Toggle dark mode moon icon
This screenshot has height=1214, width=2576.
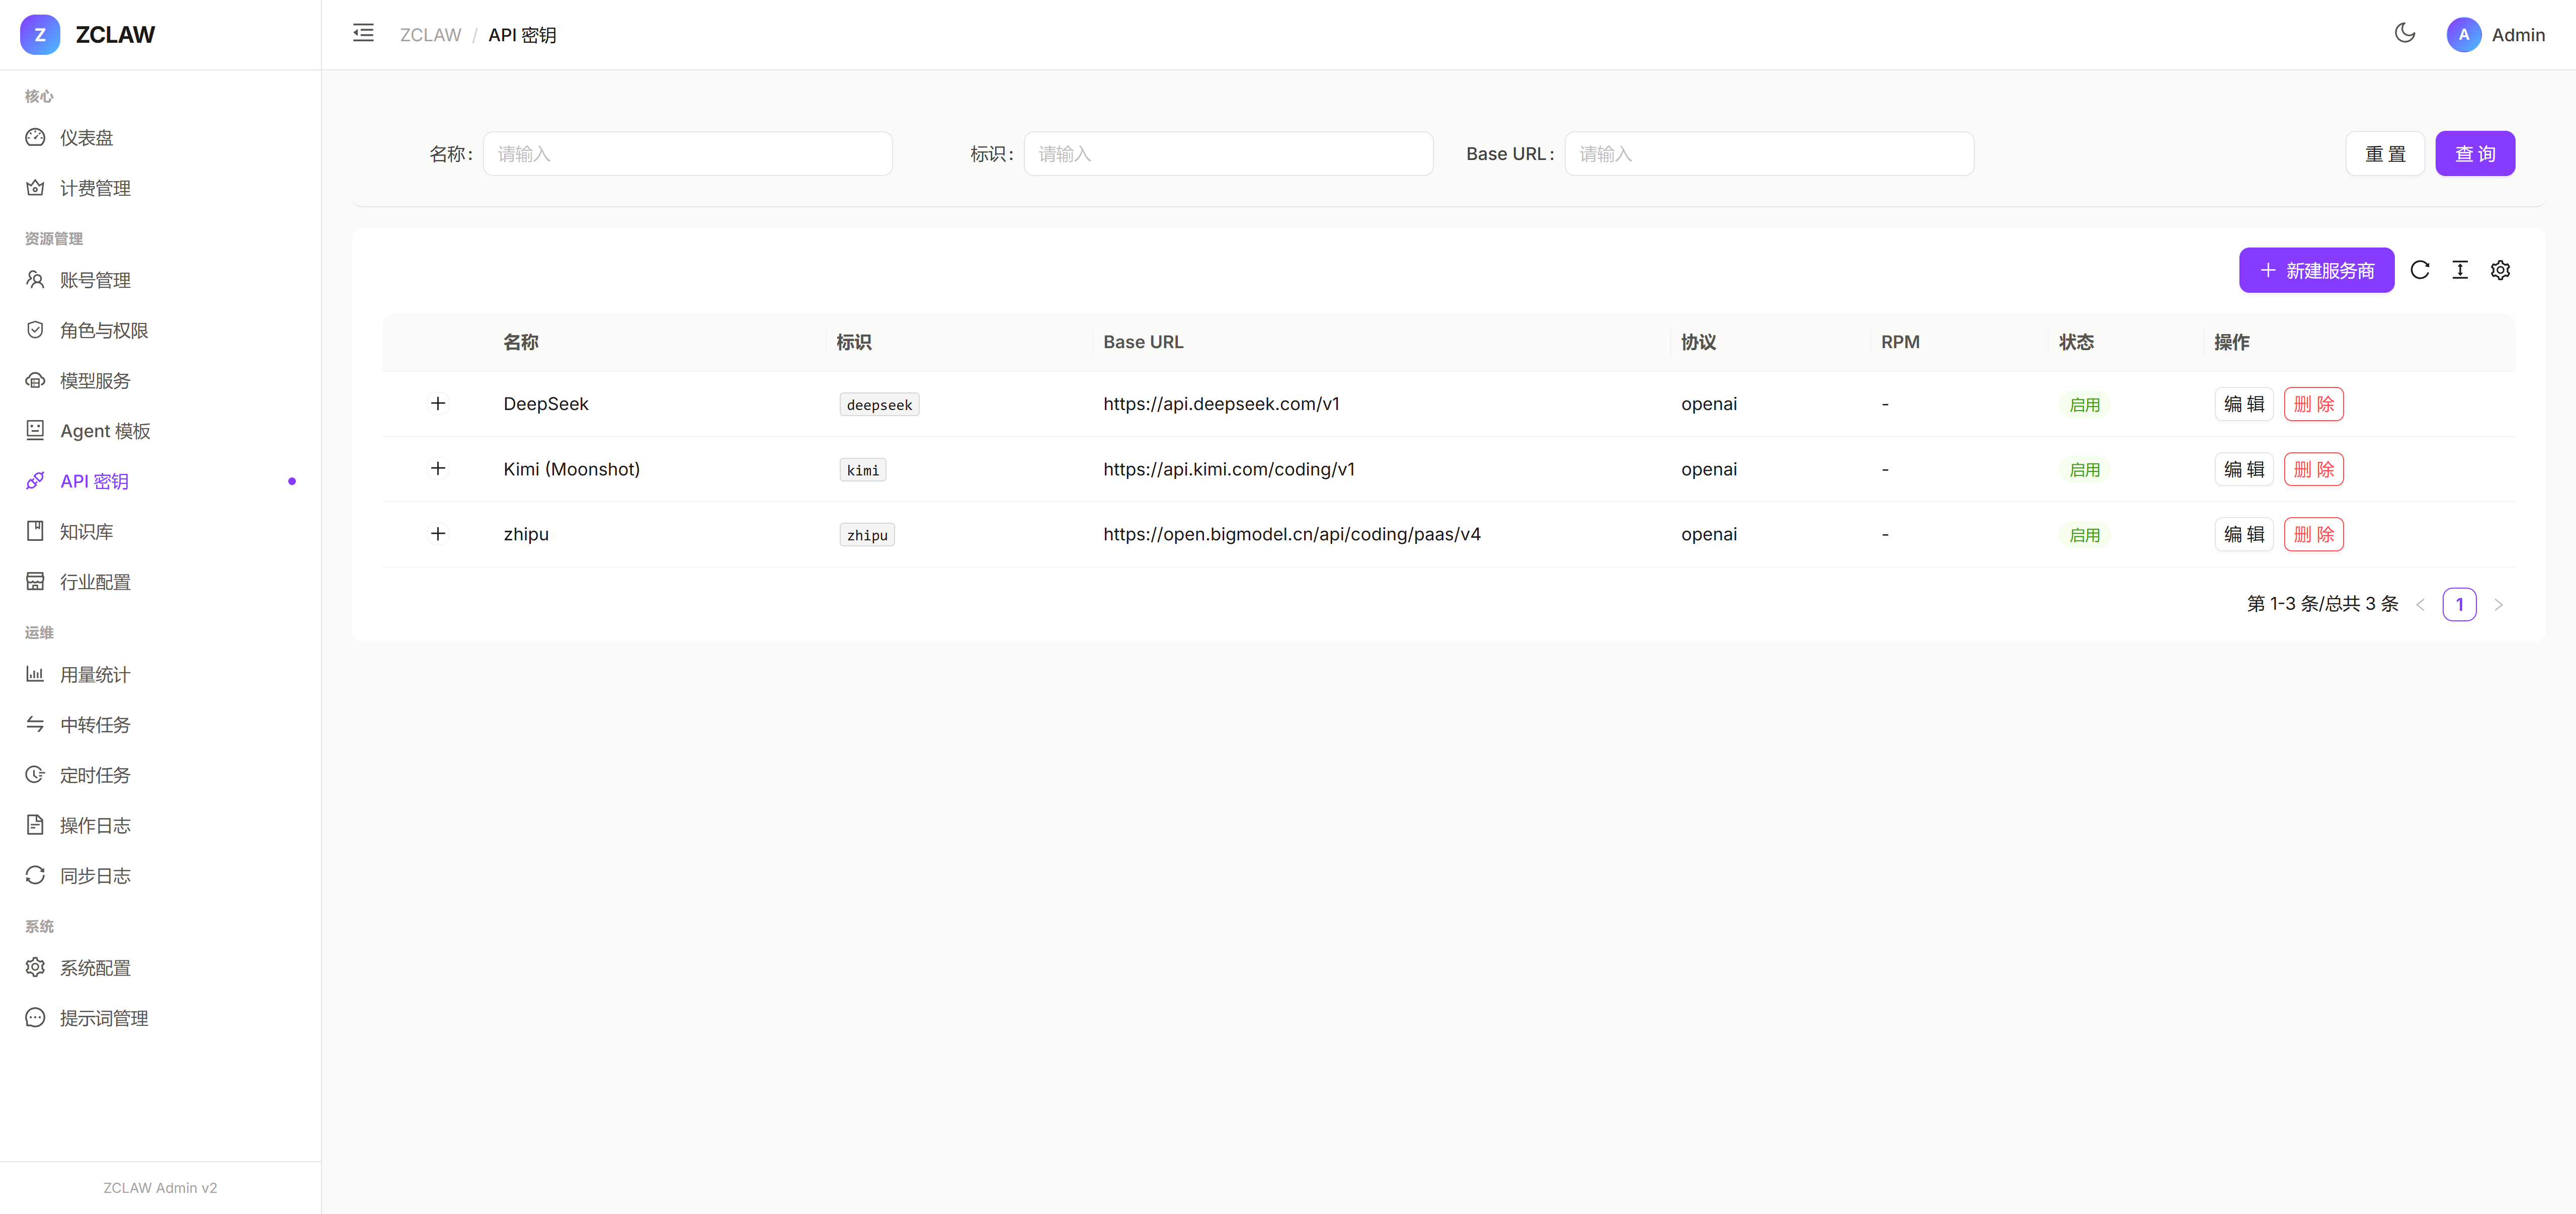(2405, 34)
